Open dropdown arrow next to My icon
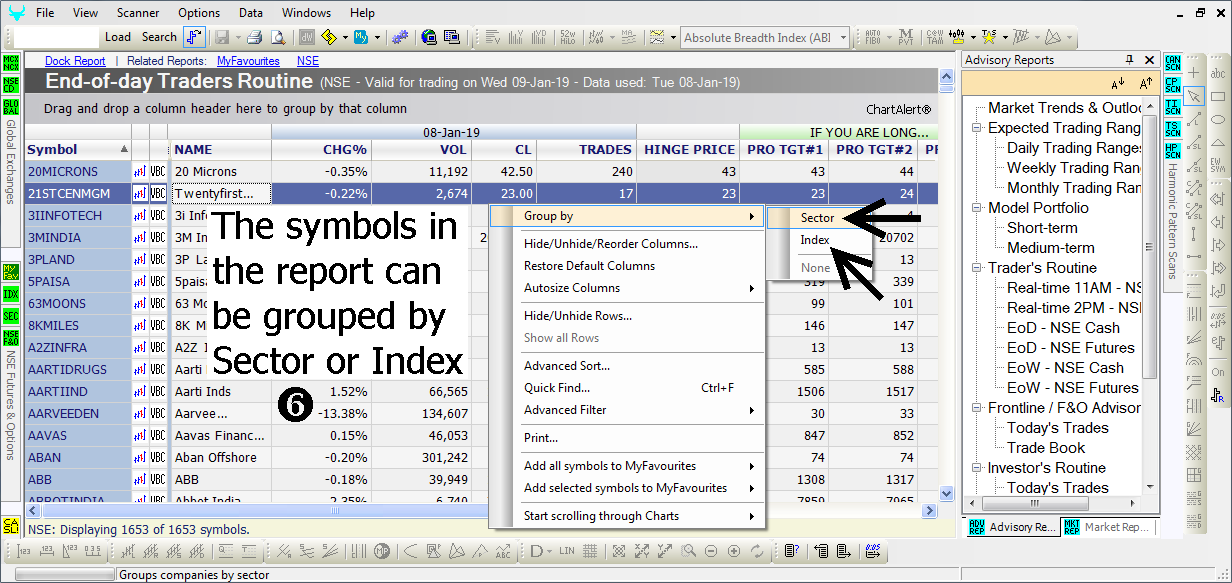Image resolution: width=1232 pixels, height=583 pixels. point(377,38)
